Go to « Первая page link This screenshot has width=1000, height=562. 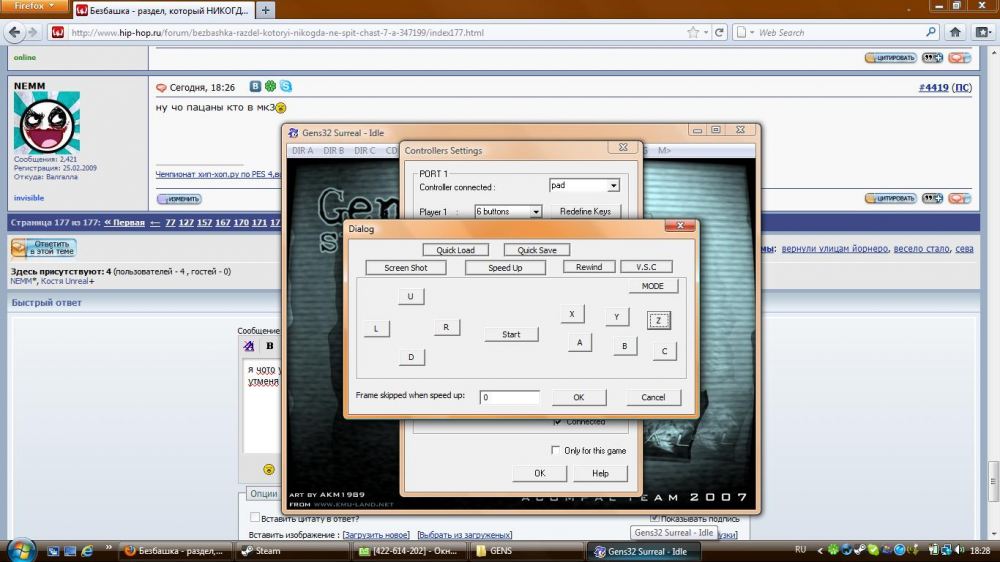[124, 223]
